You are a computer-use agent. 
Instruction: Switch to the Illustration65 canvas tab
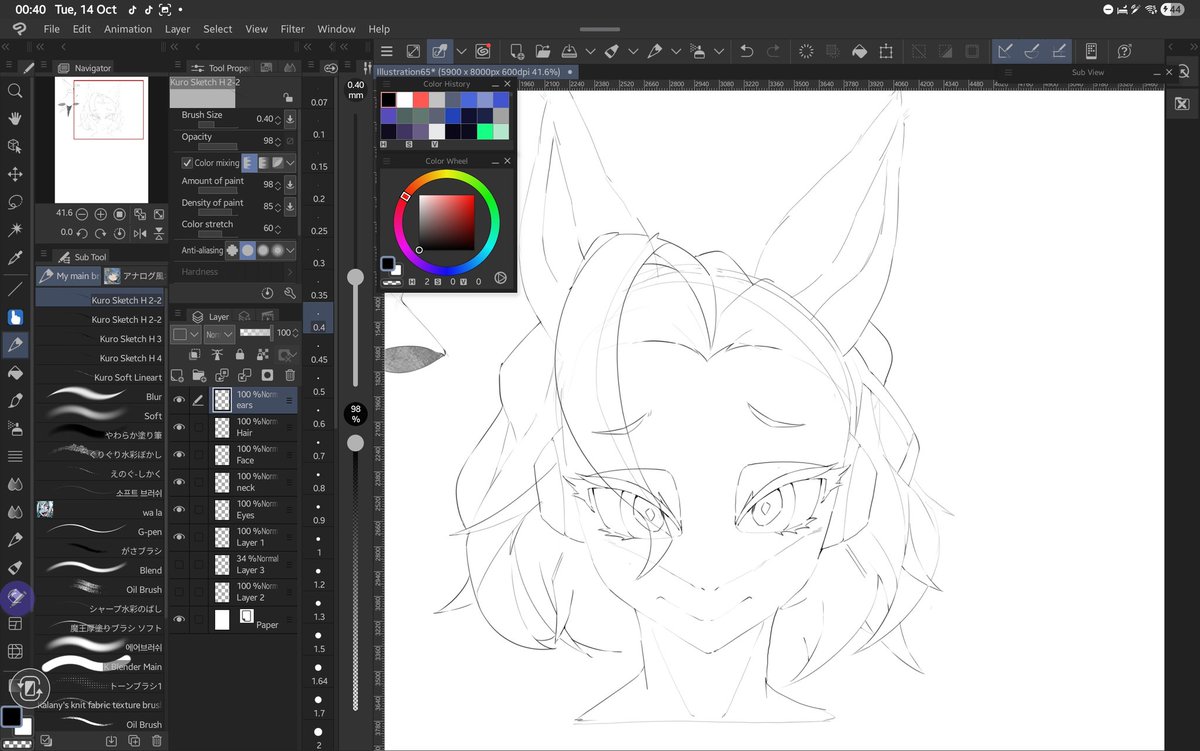pyautogui.click(x=470, y=72)
